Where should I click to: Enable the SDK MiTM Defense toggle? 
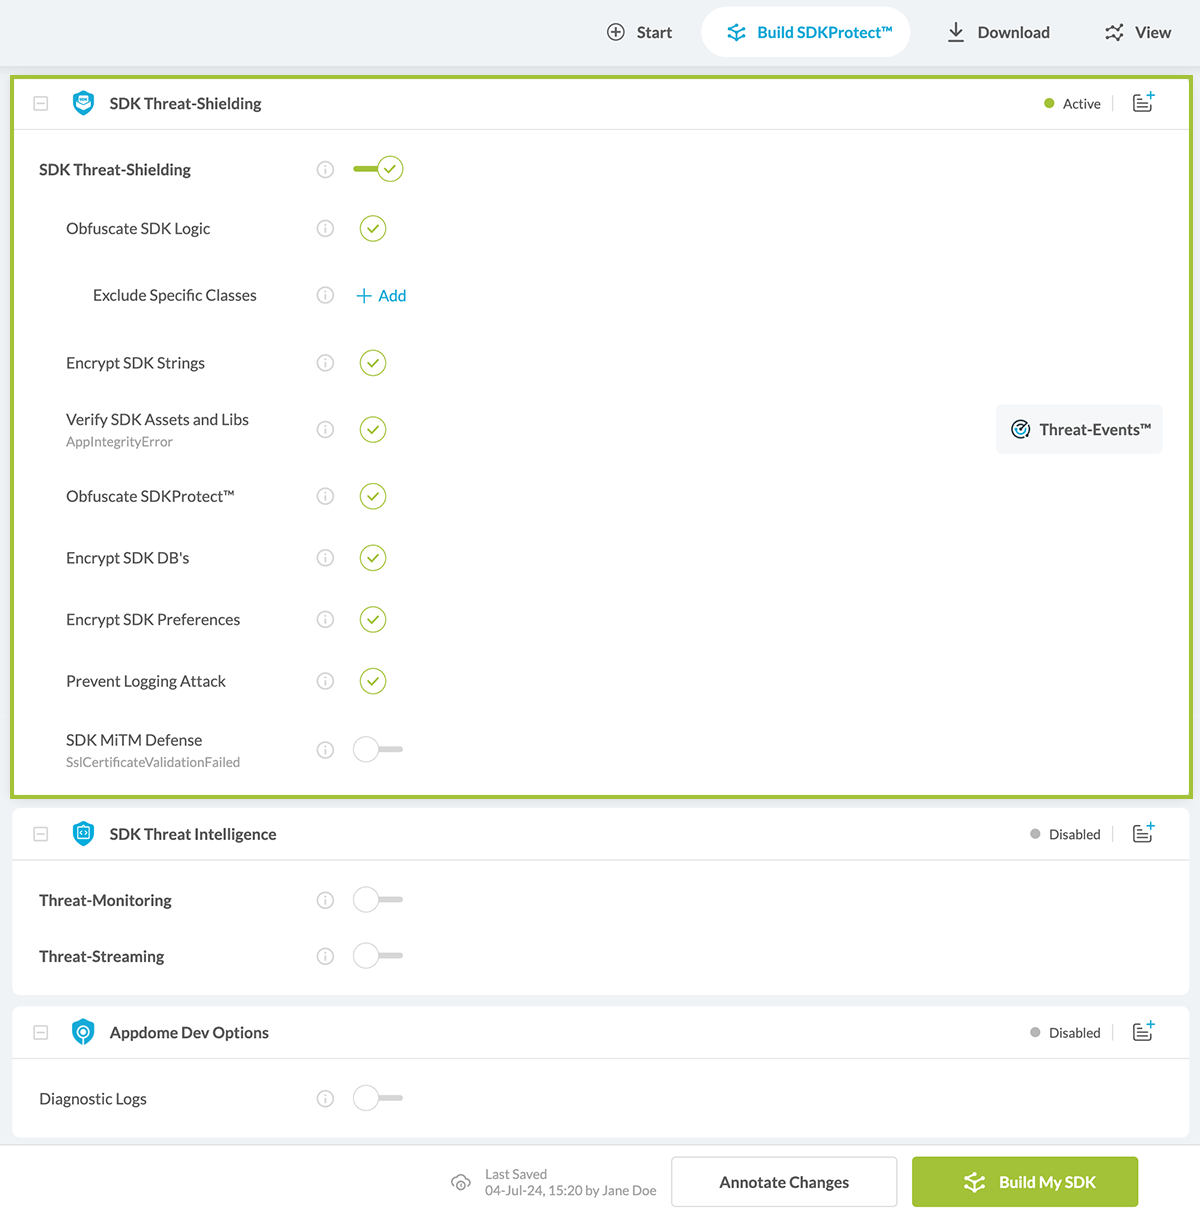[x=377, y=749]
